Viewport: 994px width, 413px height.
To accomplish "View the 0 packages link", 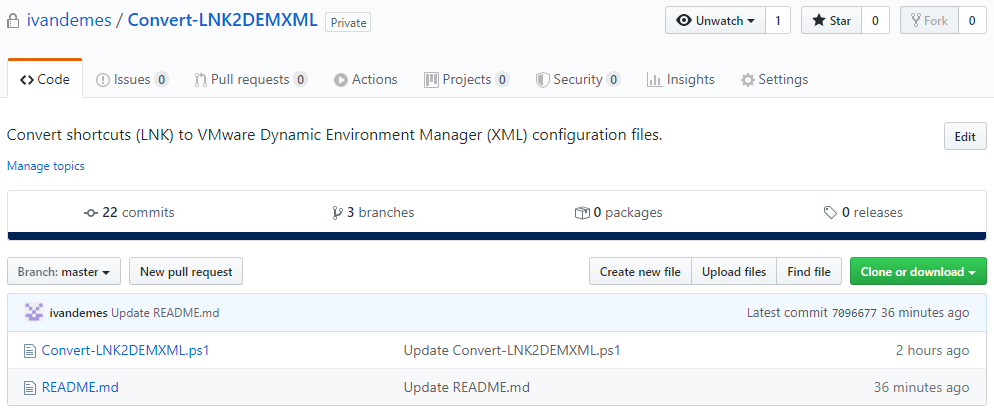I will tap(618, 213).
